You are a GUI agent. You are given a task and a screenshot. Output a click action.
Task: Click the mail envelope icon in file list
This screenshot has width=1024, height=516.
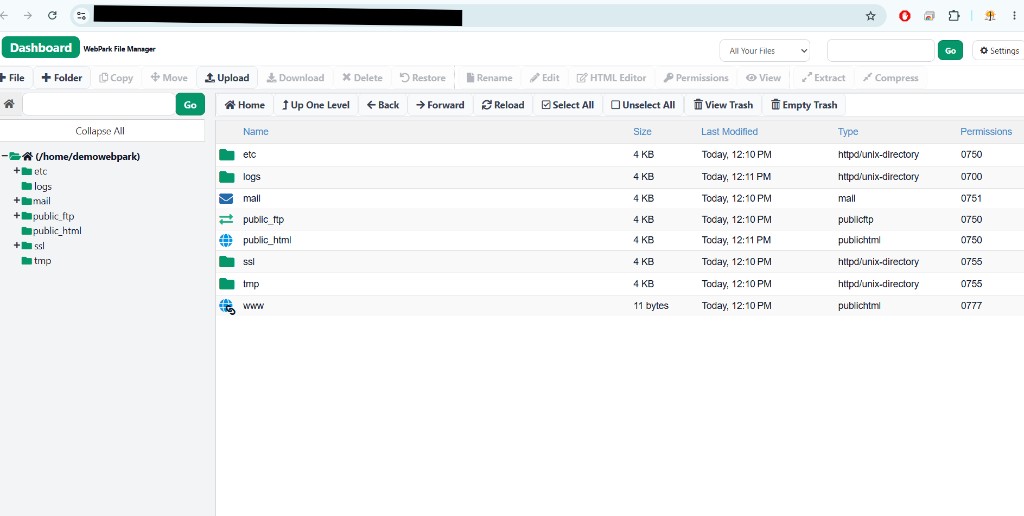pyautogui.click(x=226, y=198)
